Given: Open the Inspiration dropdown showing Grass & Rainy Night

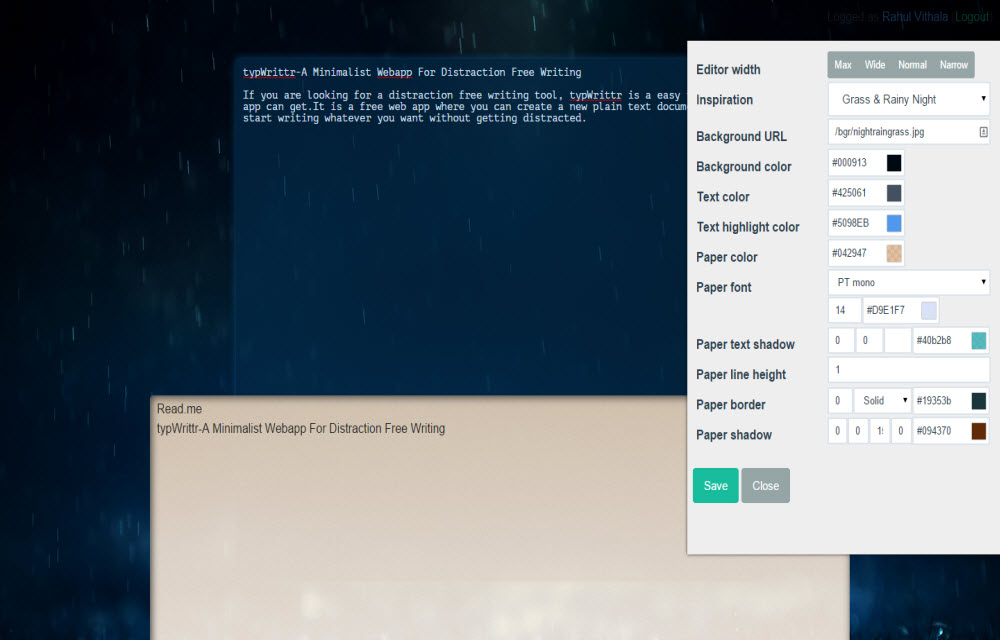Looking at the screenshot, I should 909,99.
